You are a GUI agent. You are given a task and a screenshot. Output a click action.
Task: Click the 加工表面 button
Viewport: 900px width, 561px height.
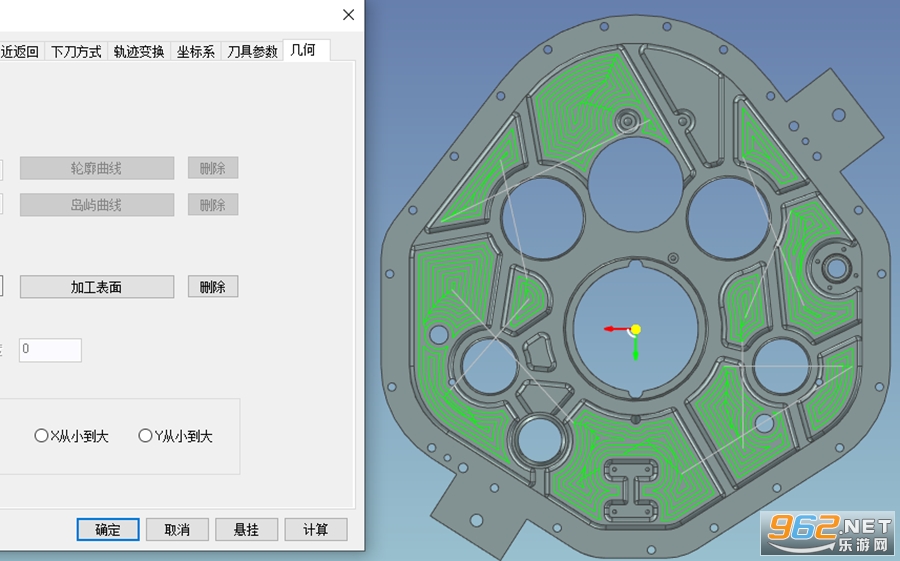[97, 287]
